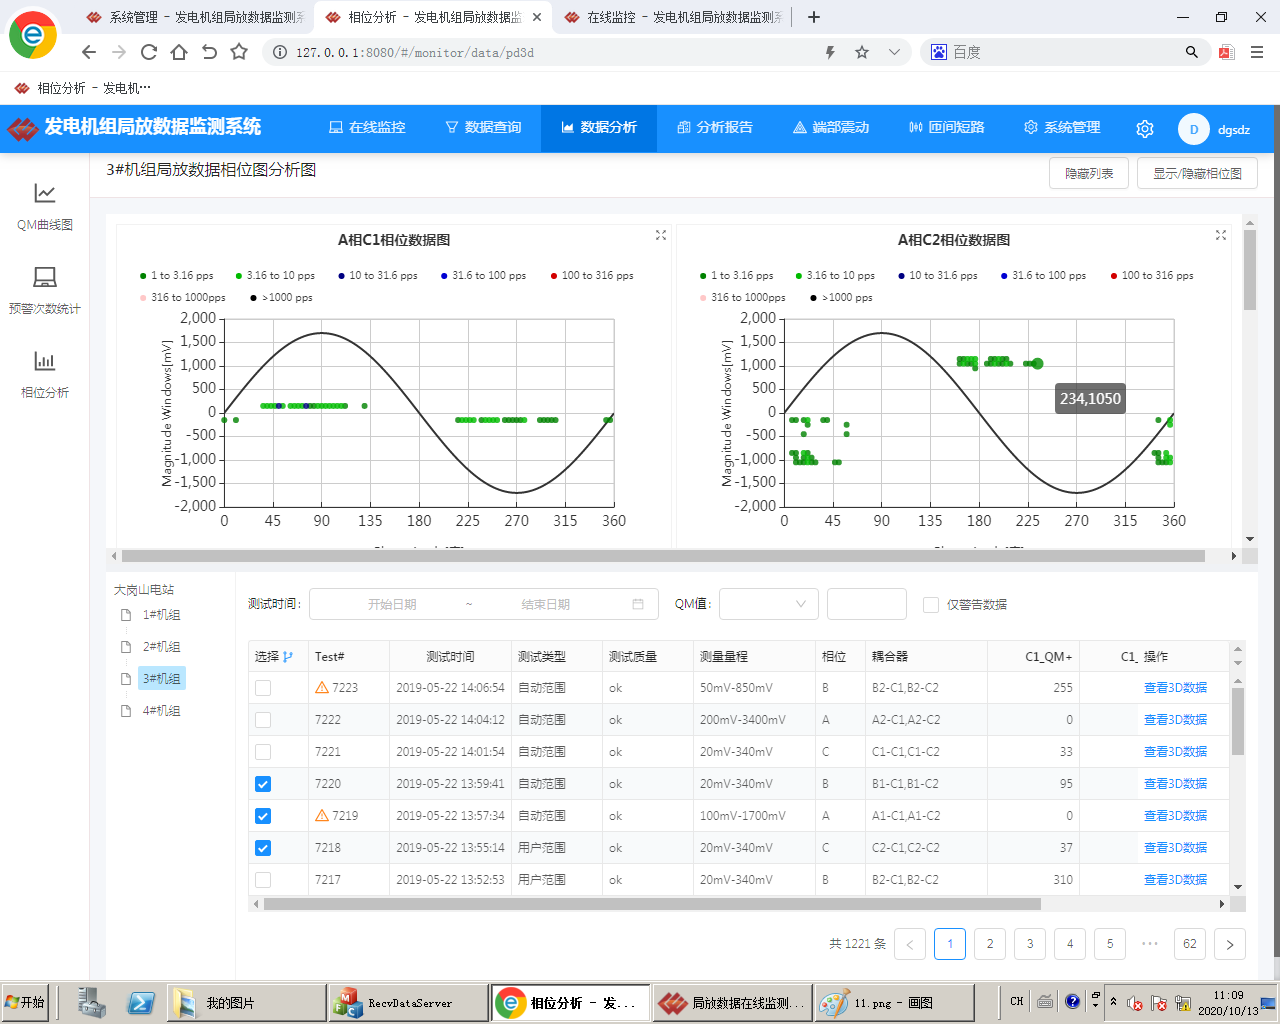
Task: Open the 测试时间 date range picker
Action: pos(483,604)
